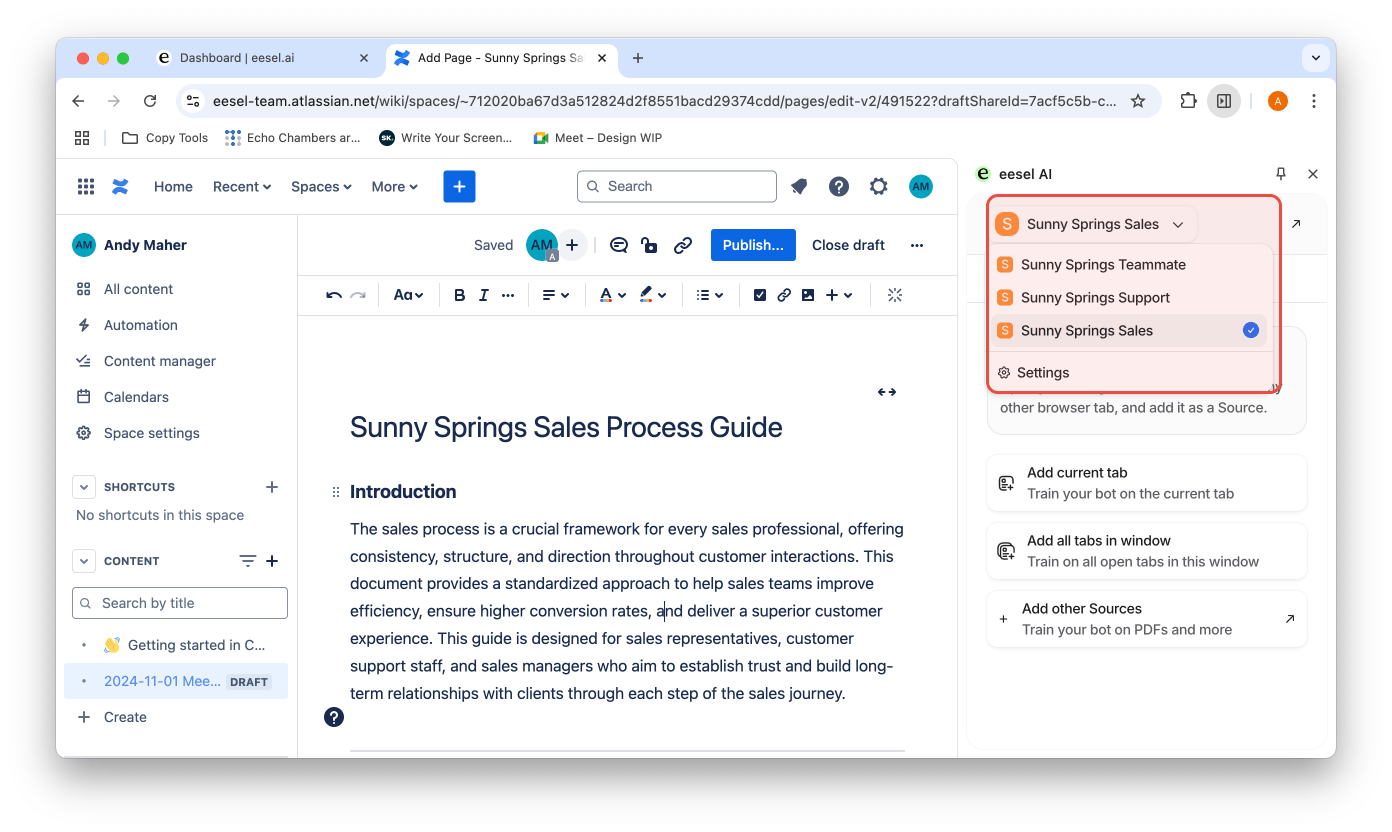Click Add current tab option
Image resolution: width=1392 pixels, height=832 pixels.
(x=1146, y=483)
